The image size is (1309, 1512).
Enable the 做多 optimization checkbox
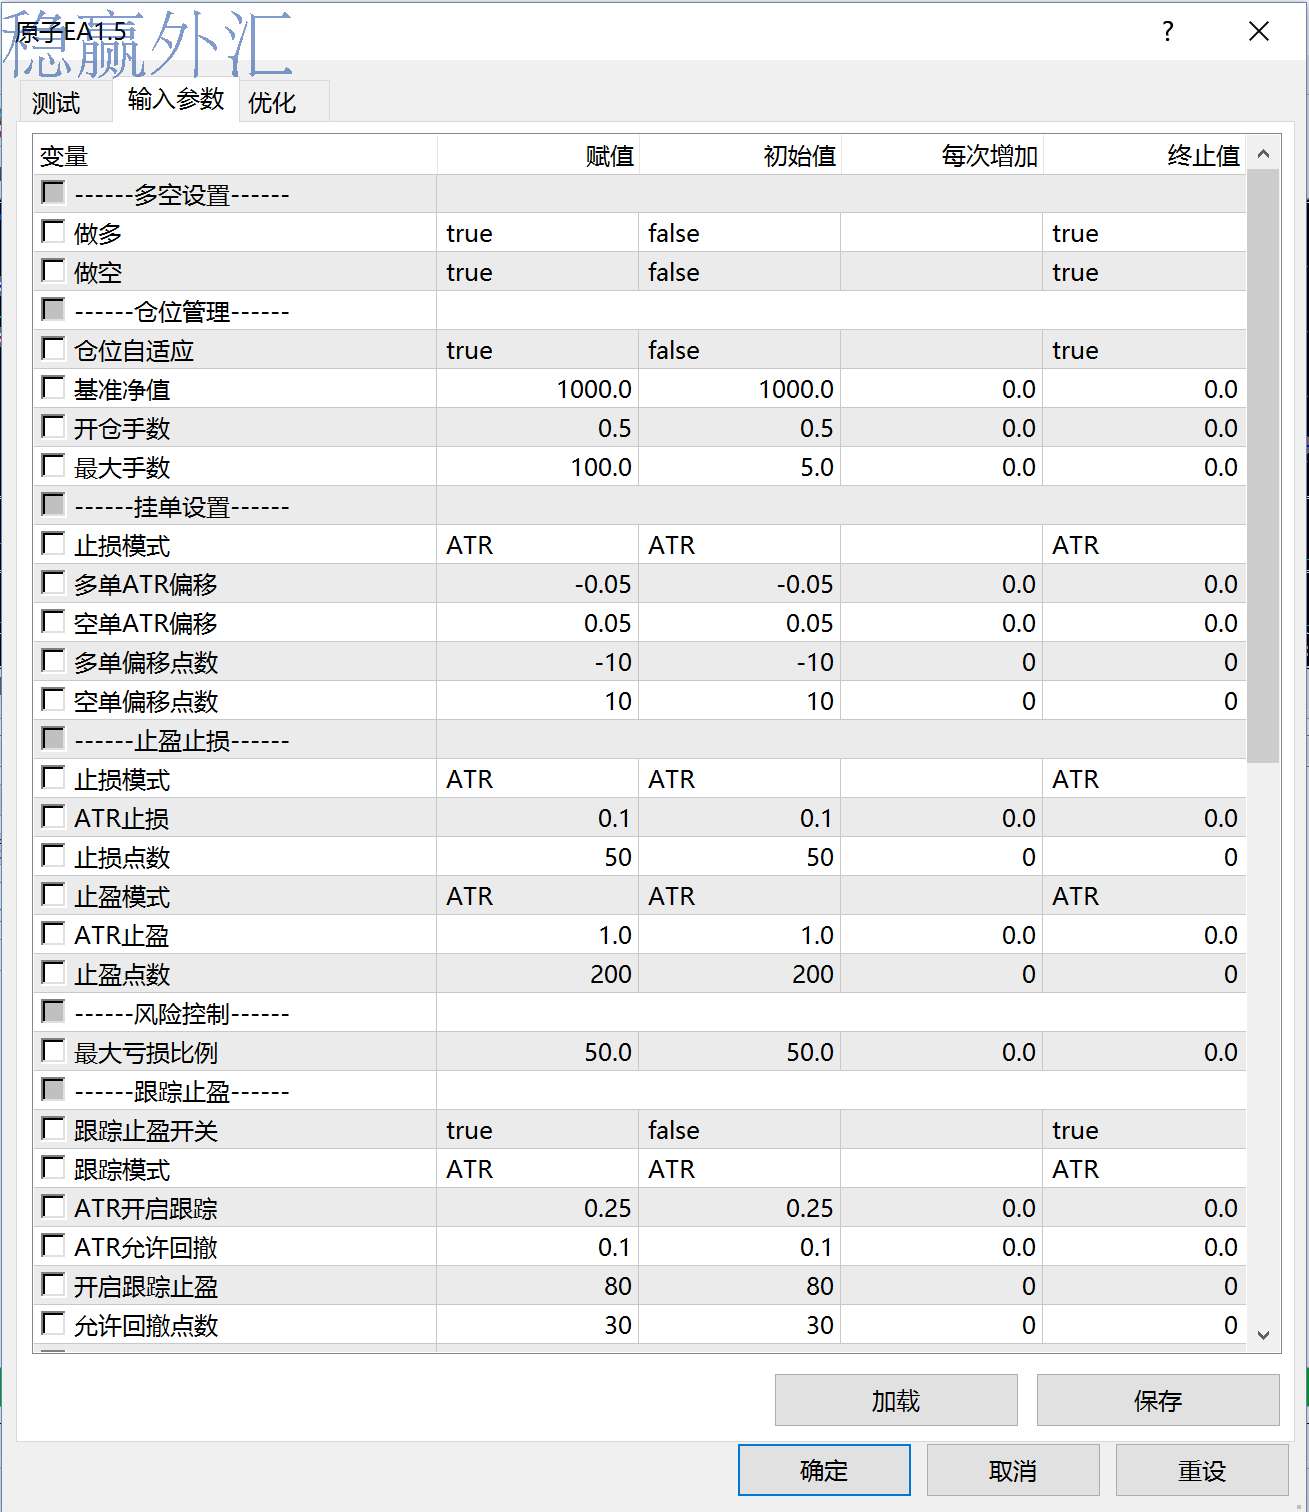click(x=53, y=231)
